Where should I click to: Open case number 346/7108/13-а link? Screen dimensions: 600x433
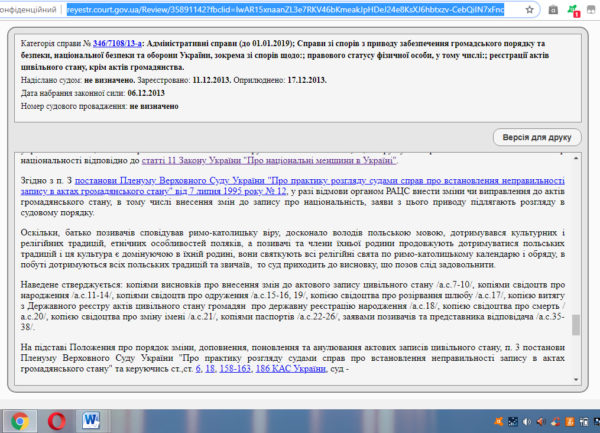tap(117, 43)
